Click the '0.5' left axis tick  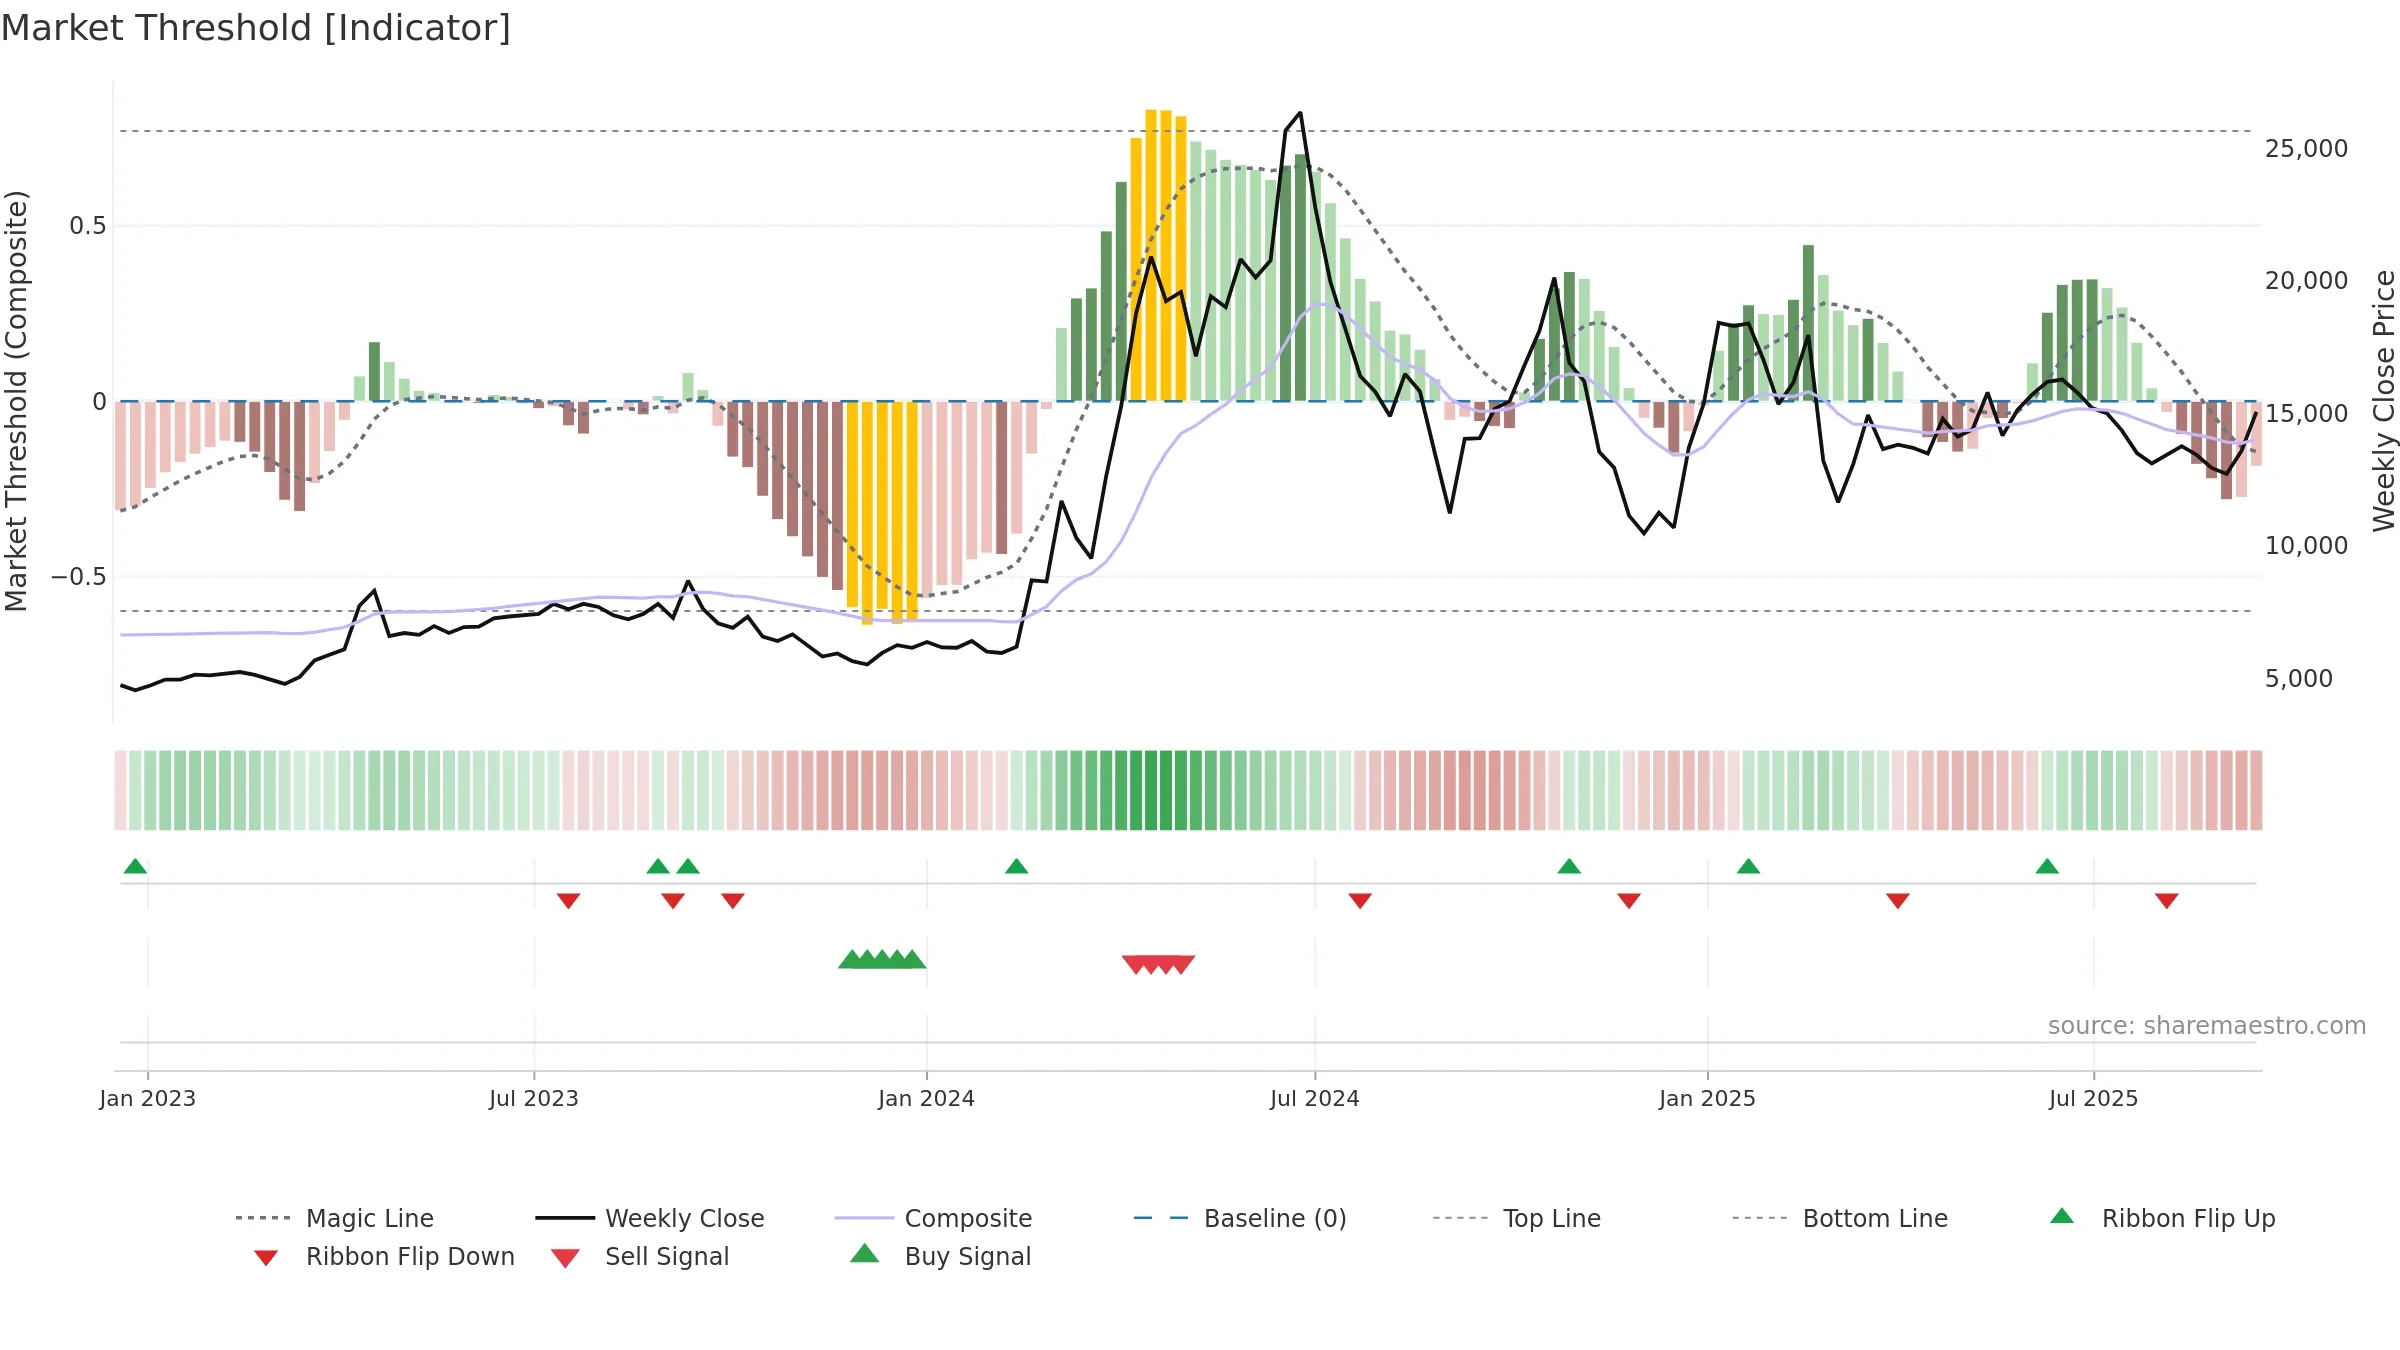pyautogui.click(x=88, y=226)
